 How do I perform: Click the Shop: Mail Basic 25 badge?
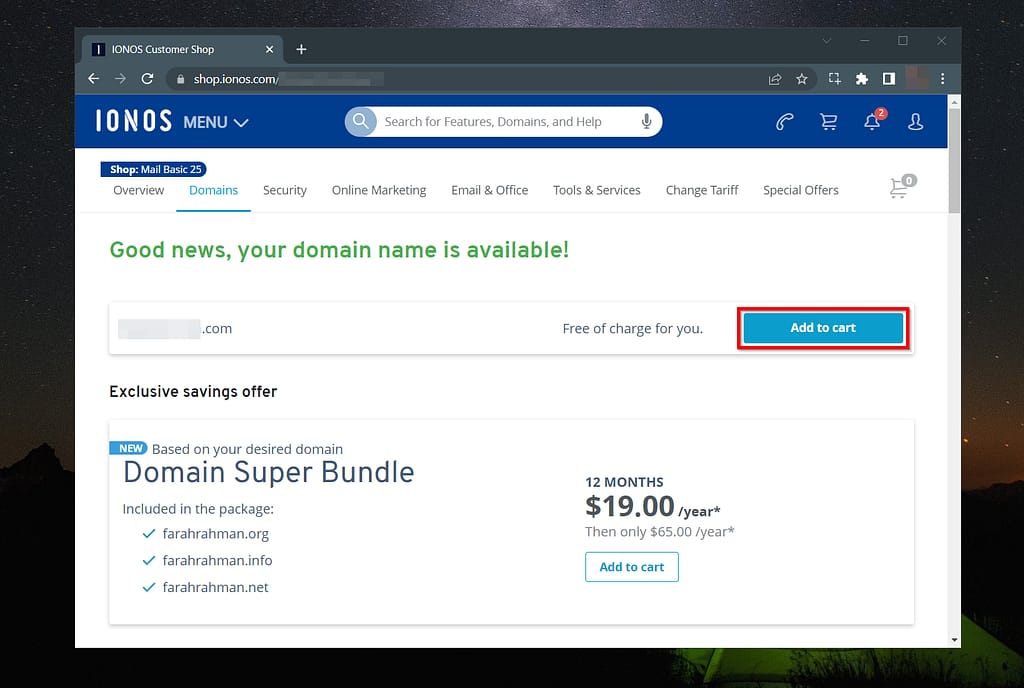(154, 170)
